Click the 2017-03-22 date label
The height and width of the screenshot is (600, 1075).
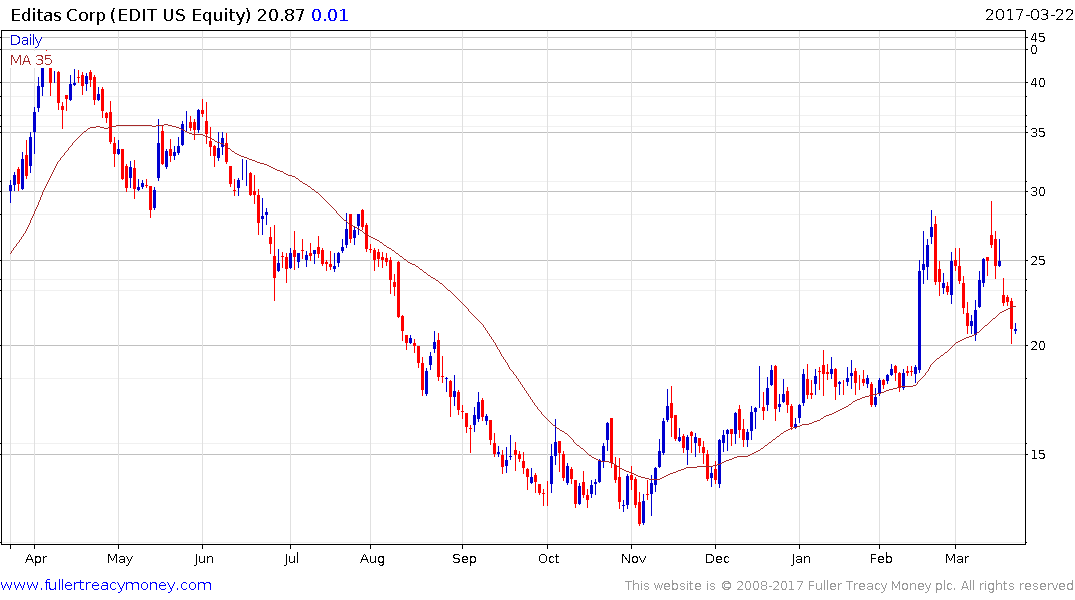pos(1027,13)
